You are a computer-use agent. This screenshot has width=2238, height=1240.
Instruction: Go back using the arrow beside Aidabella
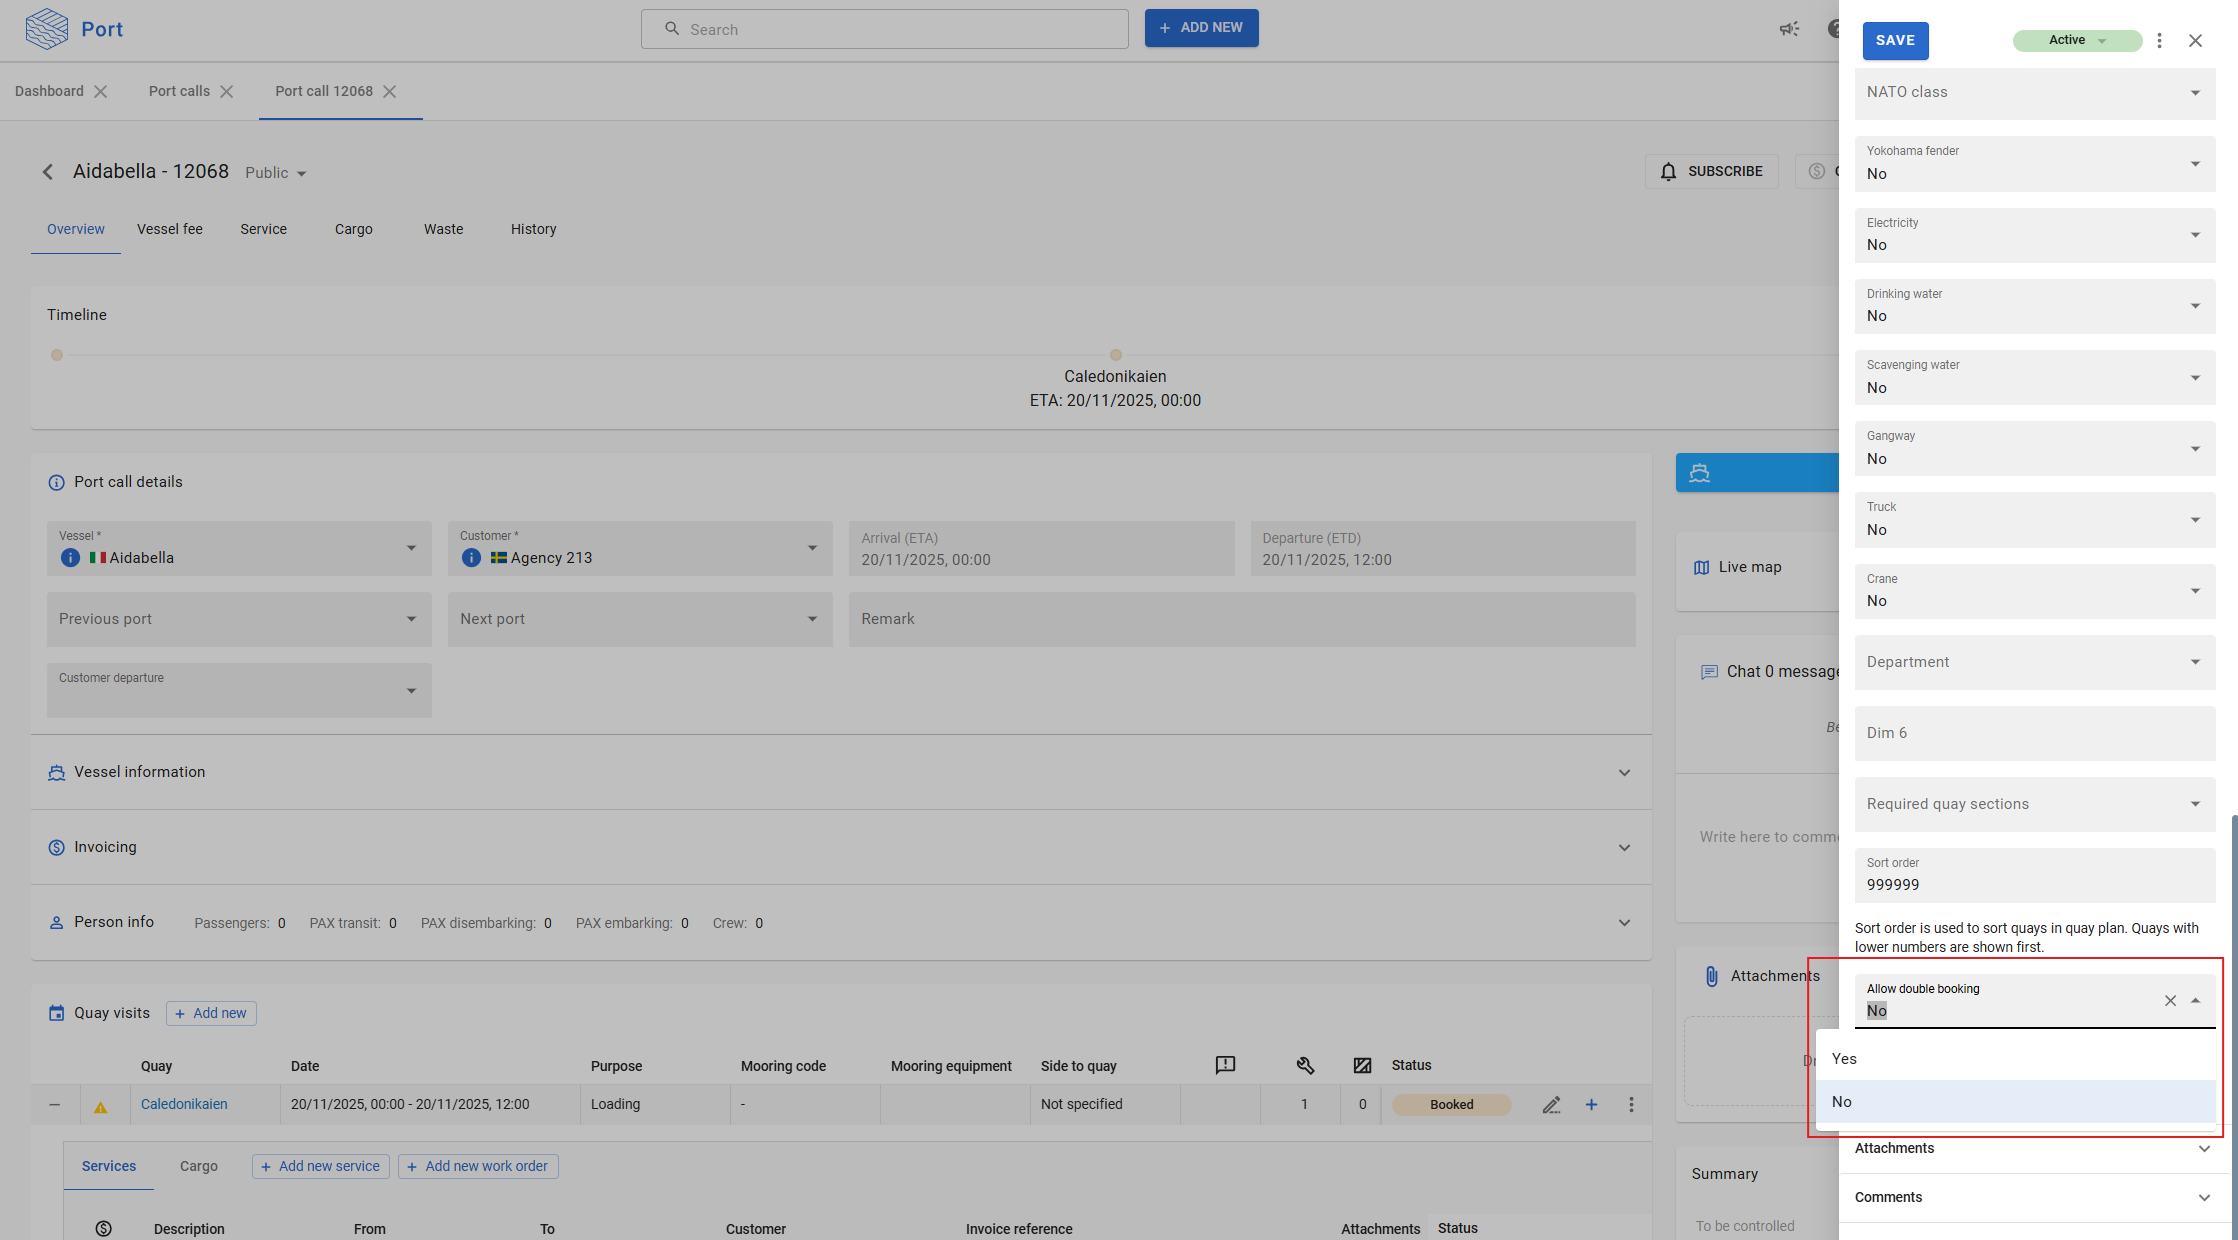(48, 172)
